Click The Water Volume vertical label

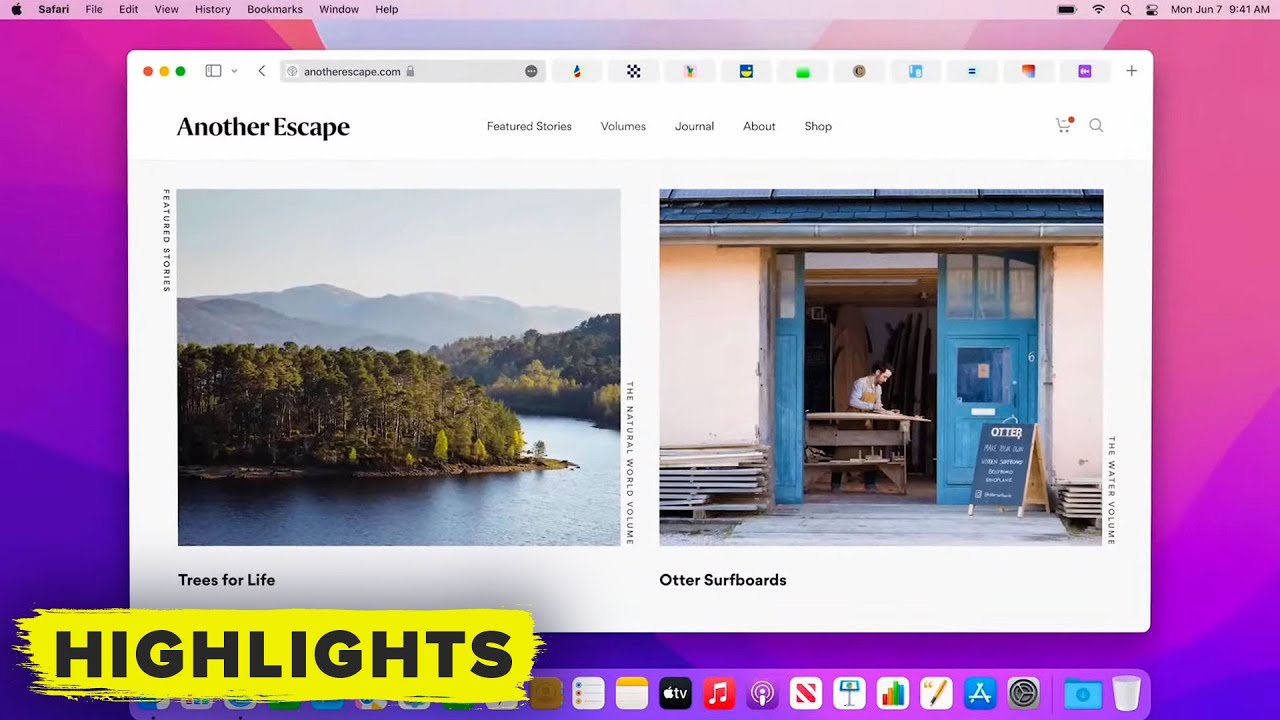tap(1111, 490)
